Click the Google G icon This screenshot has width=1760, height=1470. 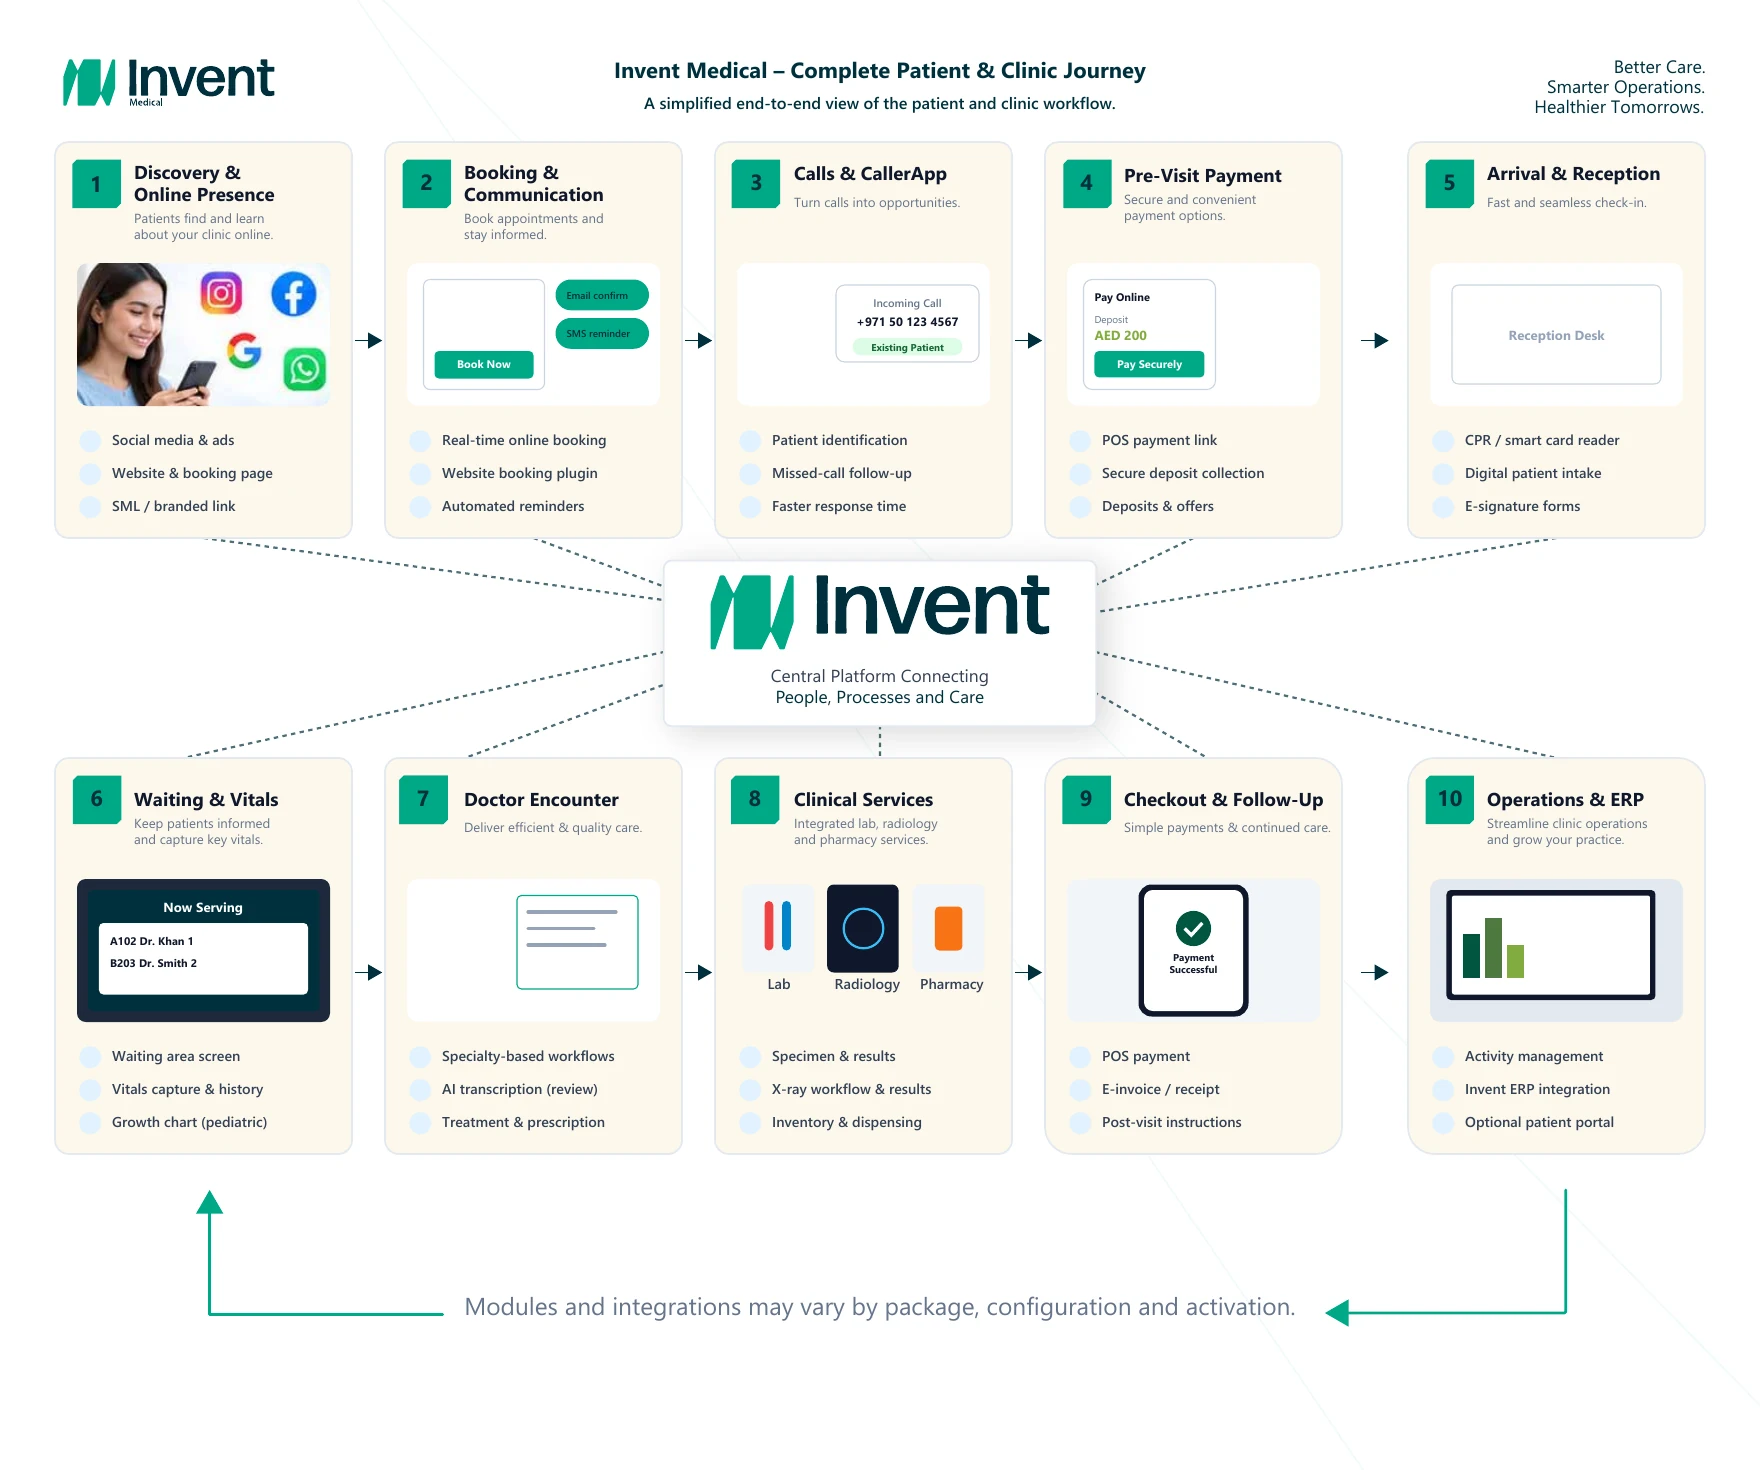pyautogui.click(x=244, y=350)
